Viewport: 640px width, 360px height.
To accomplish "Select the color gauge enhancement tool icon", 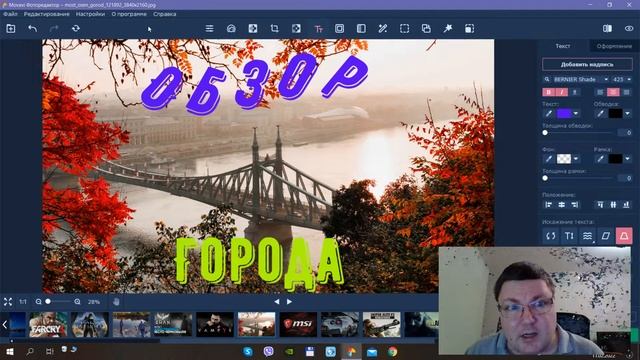I will pos(231,29).
